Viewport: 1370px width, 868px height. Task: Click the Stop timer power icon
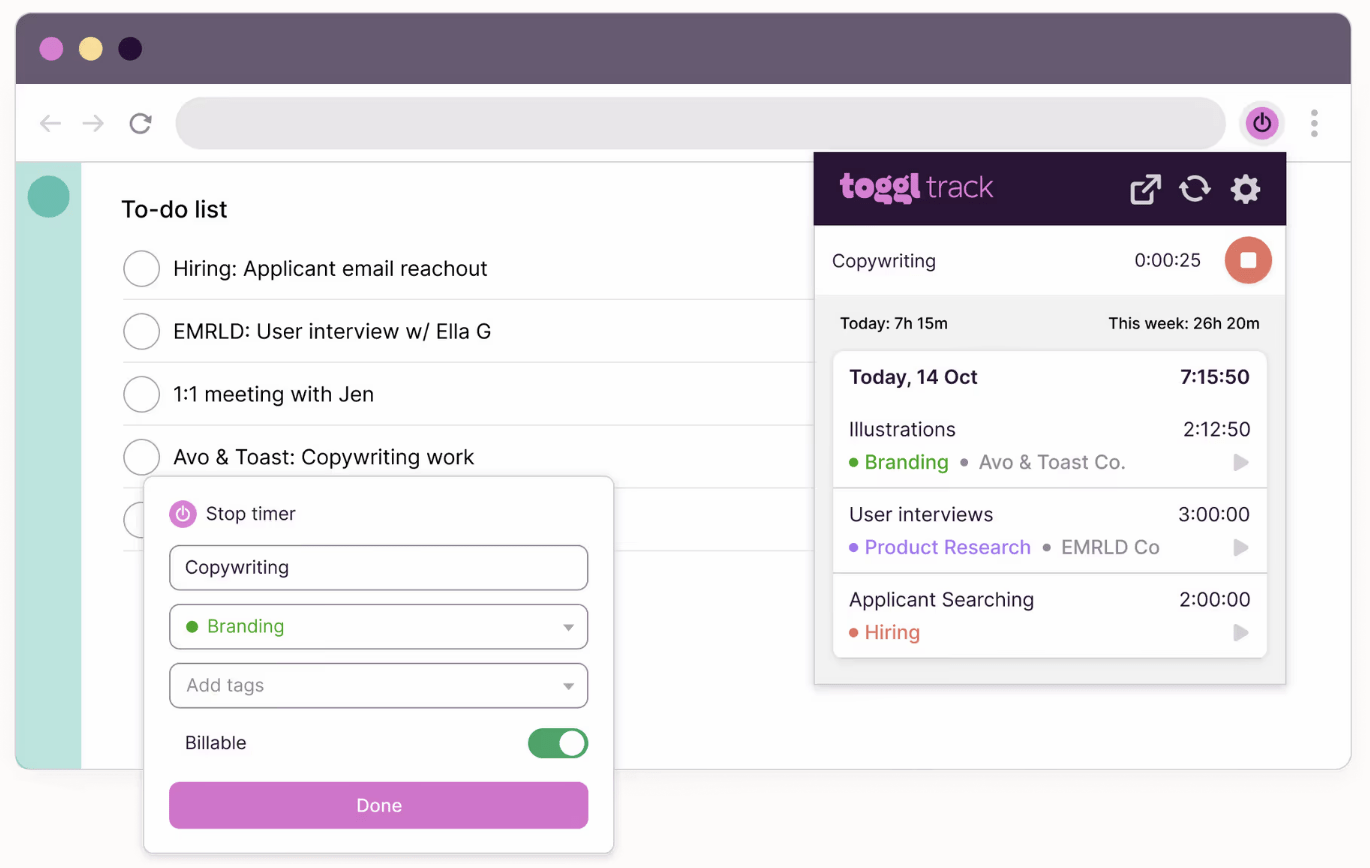click(182, 514)
